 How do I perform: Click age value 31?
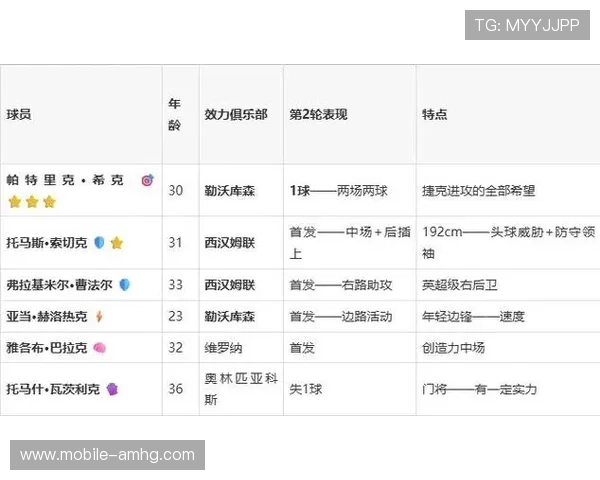(176, 242)
